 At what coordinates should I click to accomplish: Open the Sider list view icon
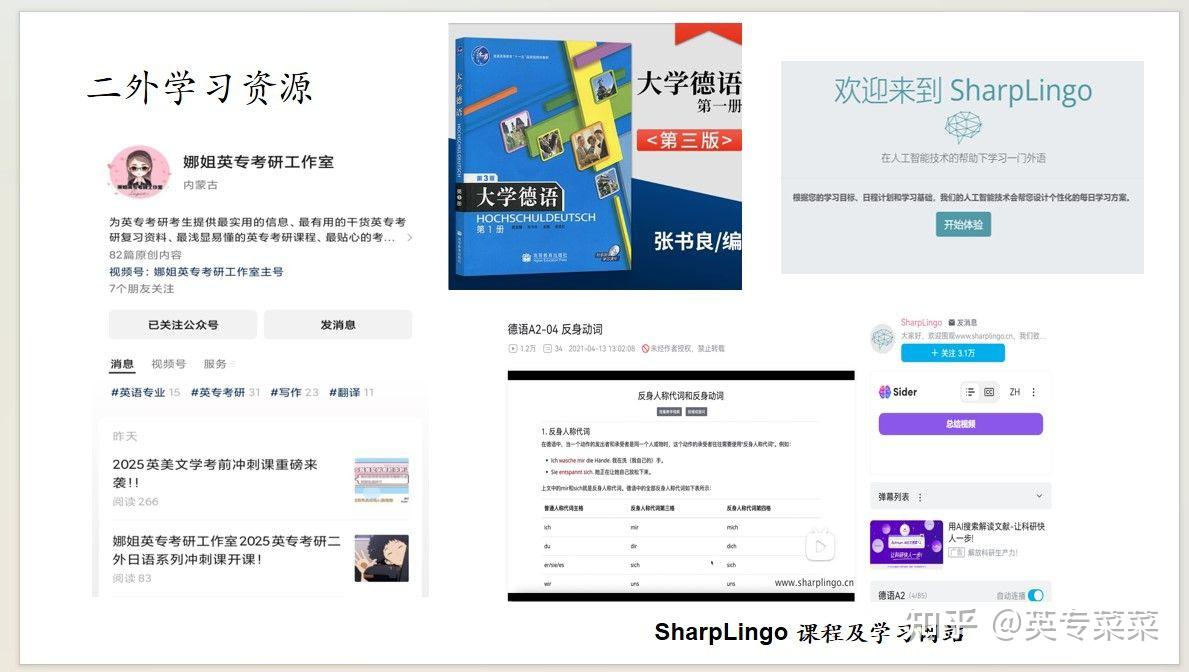tap(970, 392)
